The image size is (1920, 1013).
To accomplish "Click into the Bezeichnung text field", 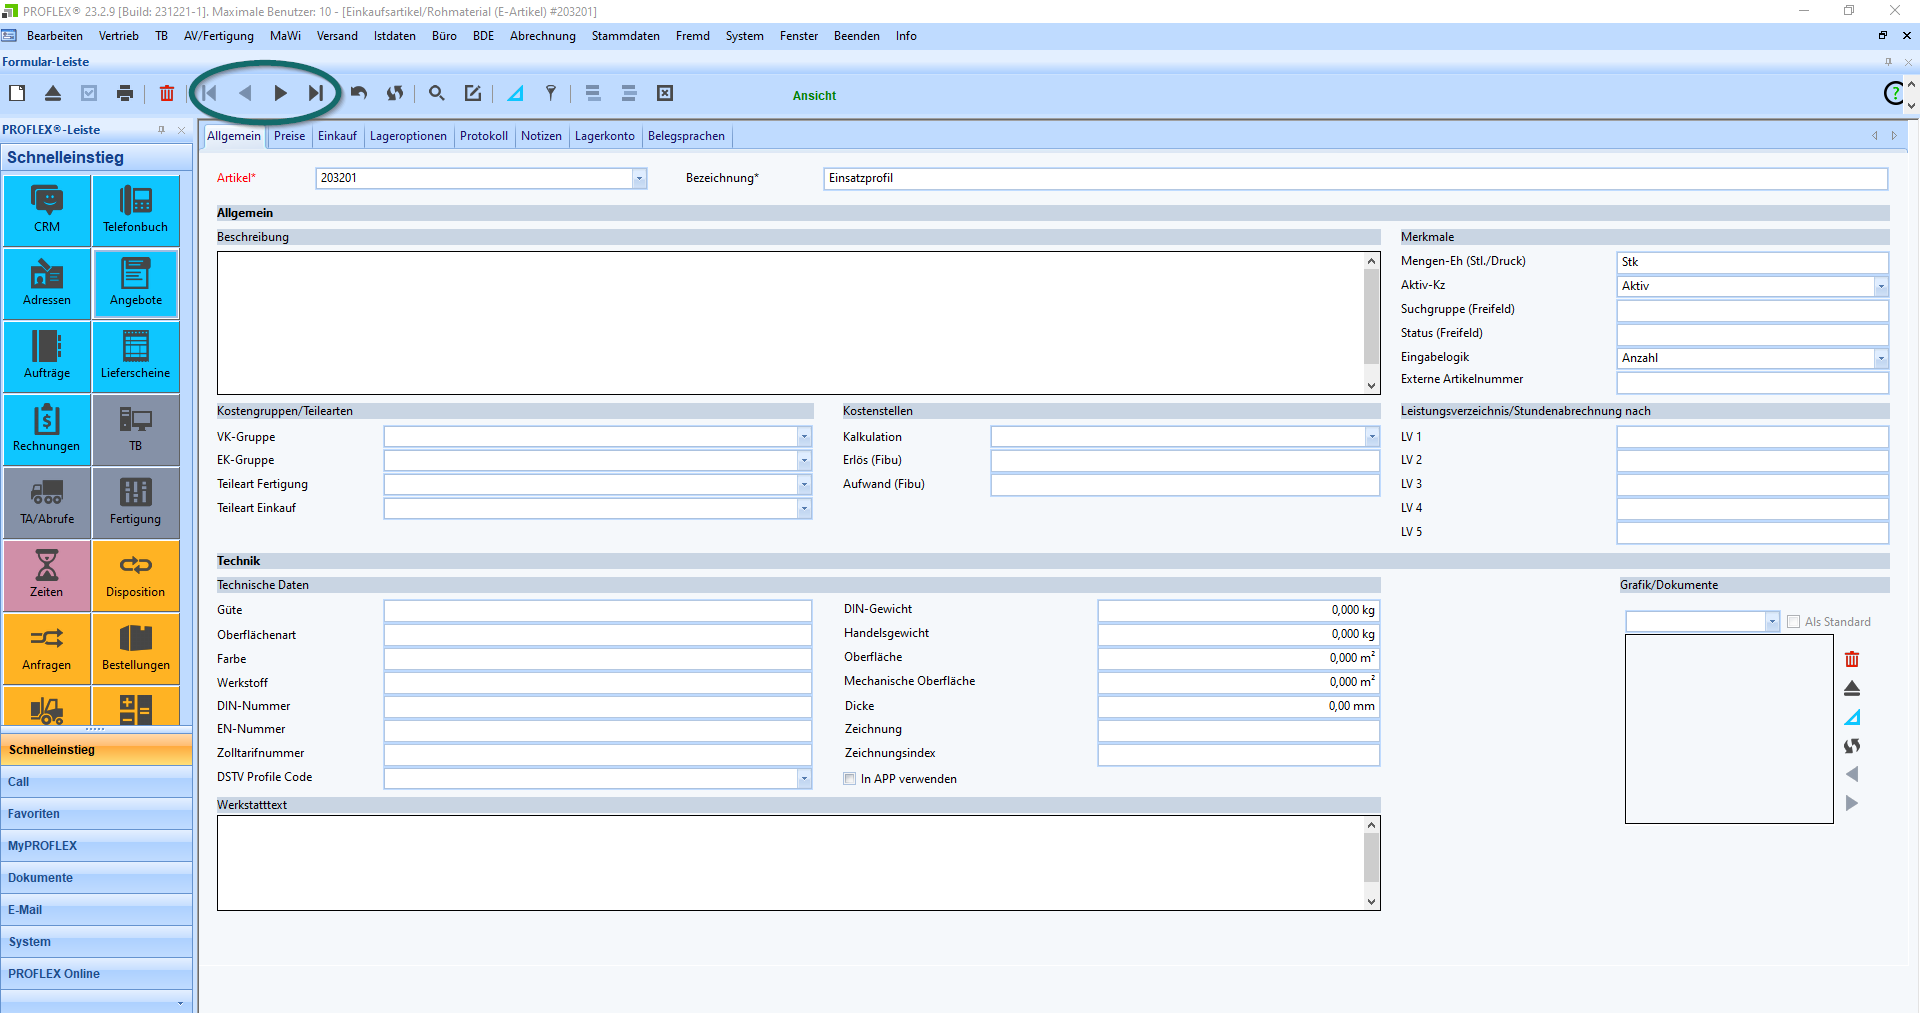I will pos(1355,178).
